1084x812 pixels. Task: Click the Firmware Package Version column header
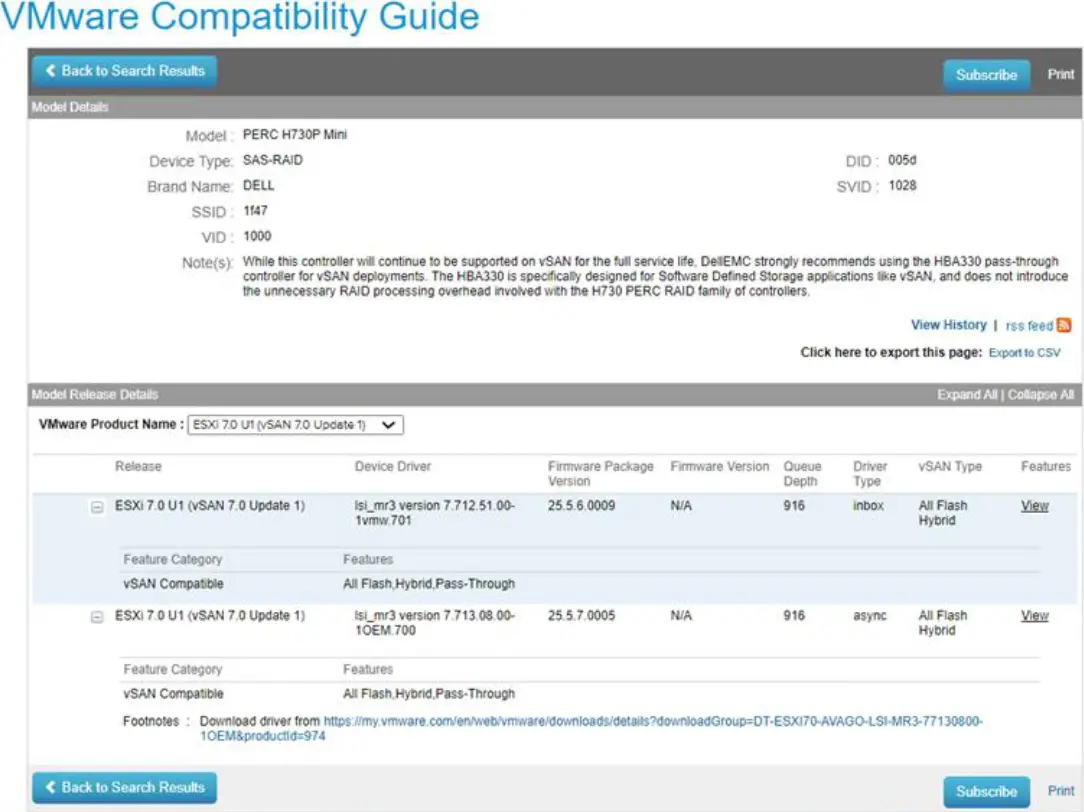point(601,473)
